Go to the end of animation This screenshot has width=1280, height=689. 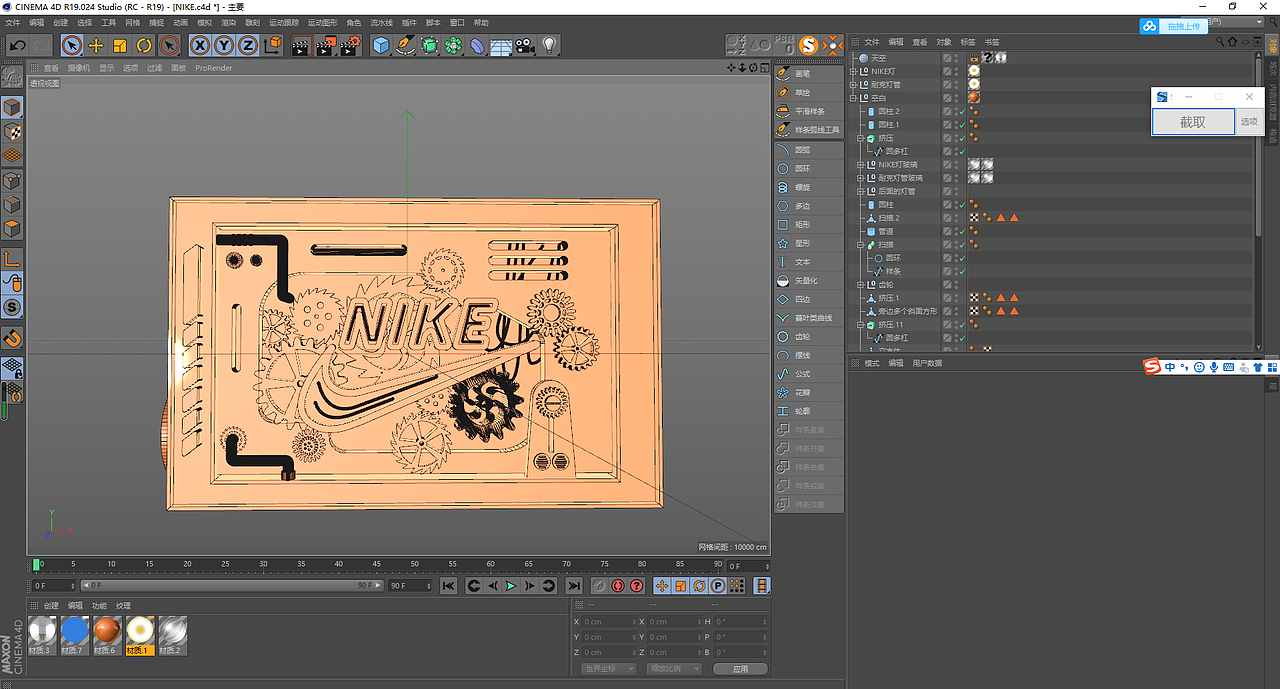click(x=573, y=586)
